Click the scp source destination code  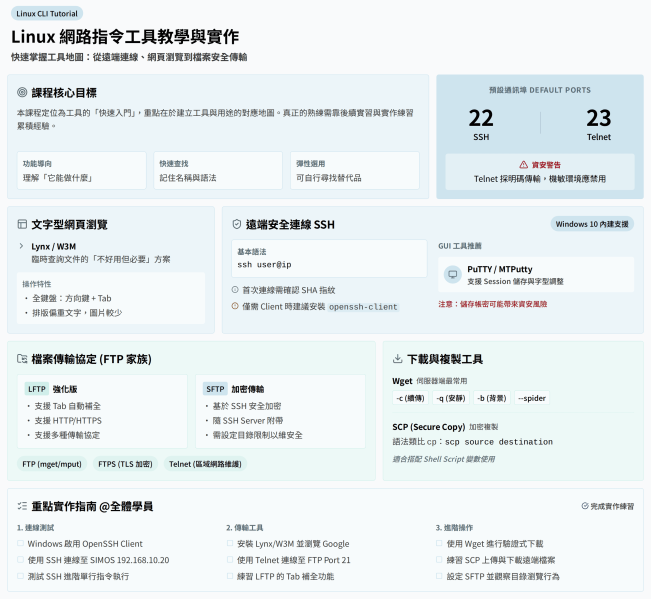pyautogui.click(x=499, y=442)
